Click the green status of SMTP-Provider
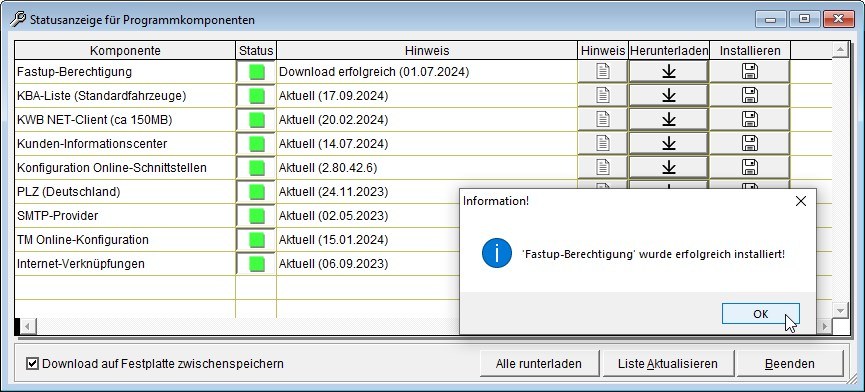The width and height of the screenshot is (865, 392). [x=257, y=216]
